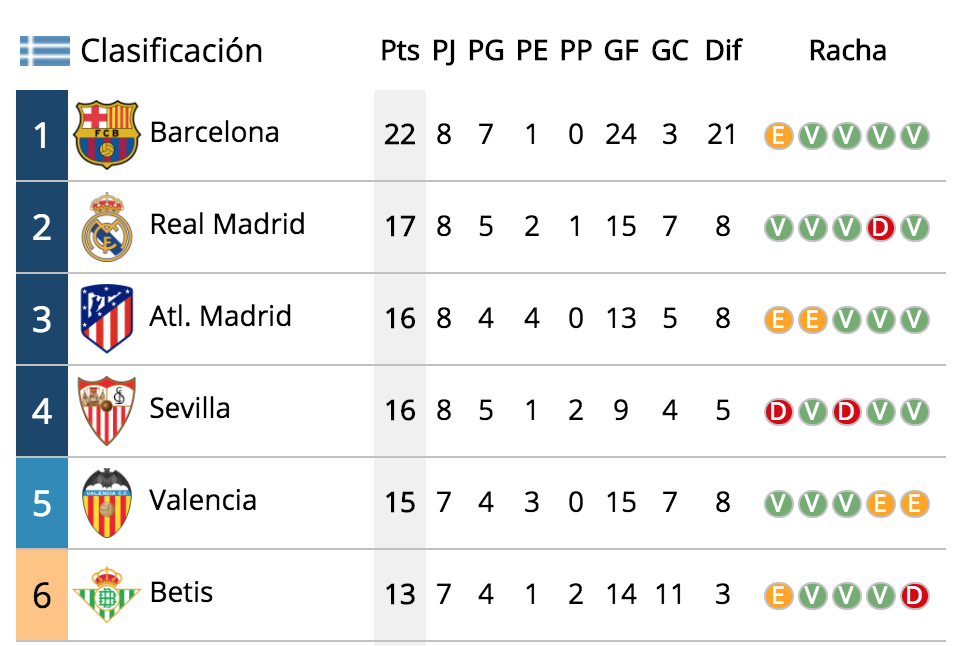Click the Valencia club crest

107,503
